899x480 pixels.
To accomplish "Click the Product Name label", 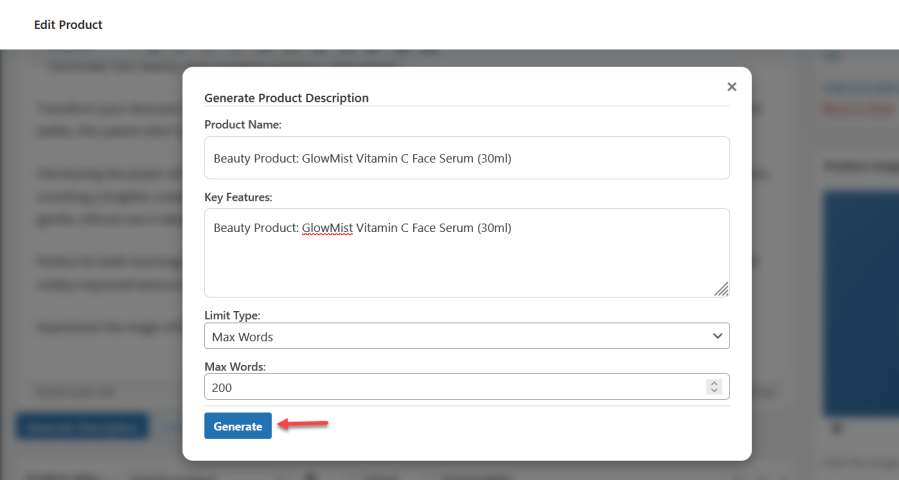I will [x=243, y=124].
